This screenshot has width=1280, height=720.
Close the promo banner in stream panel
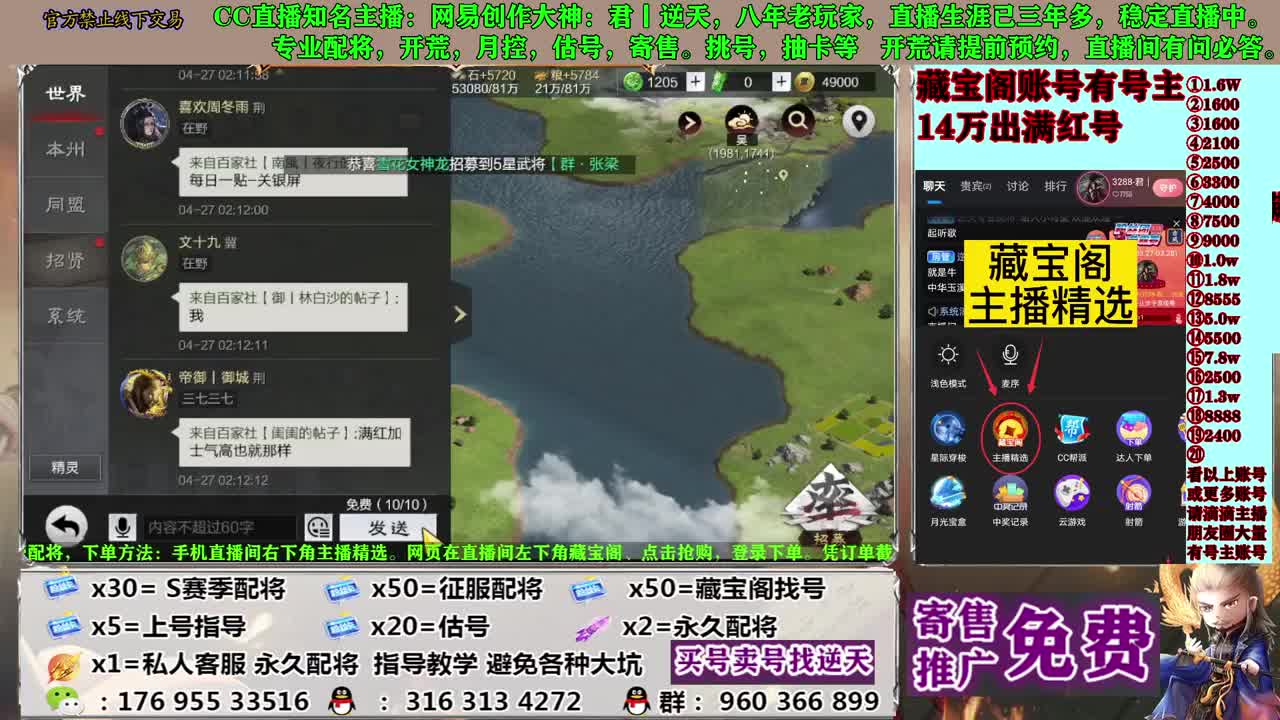click(1177, 224)
